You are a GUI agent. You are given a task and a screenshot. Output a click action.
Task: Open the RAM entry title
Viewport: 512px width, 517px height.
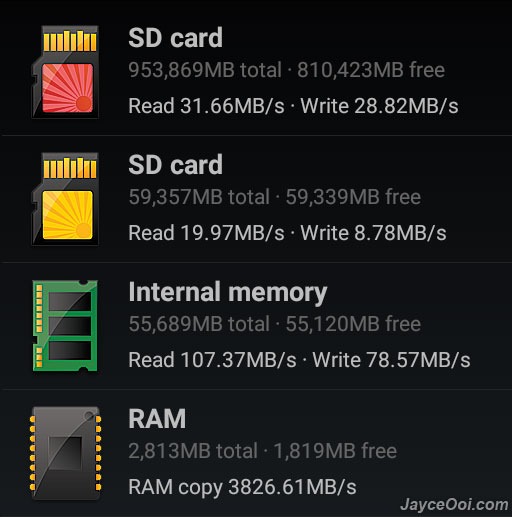(x=157, y=419)
